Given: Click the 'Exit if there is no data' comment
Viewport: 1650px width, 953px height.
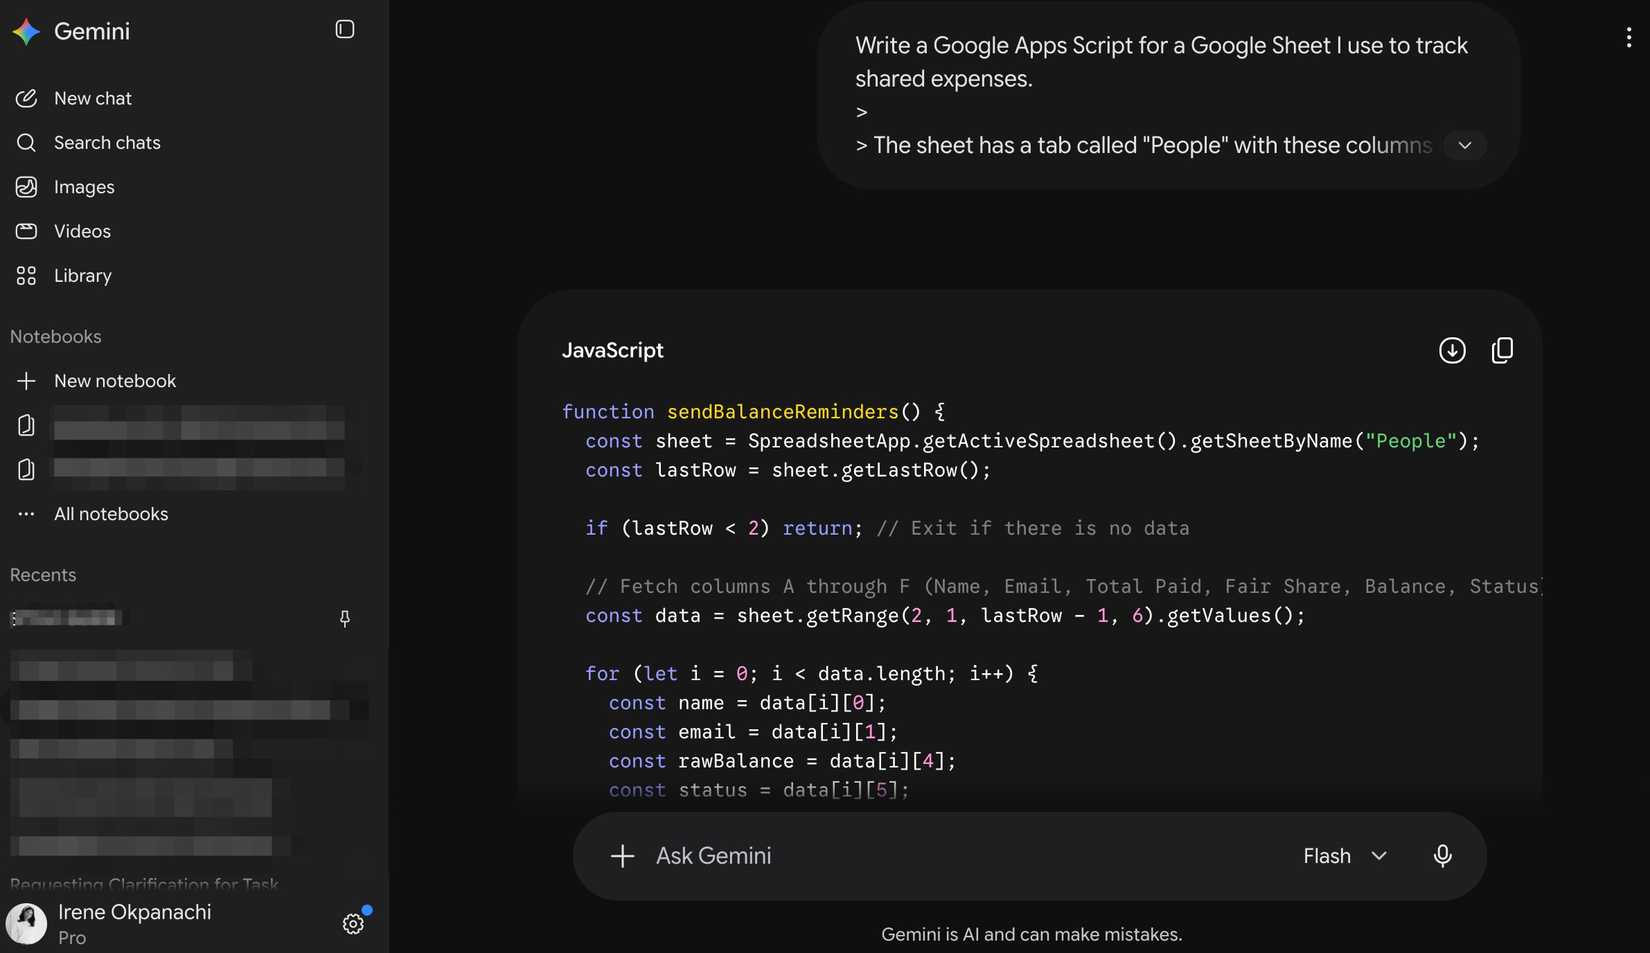Looking at the screenshot, I should 1033,528.
